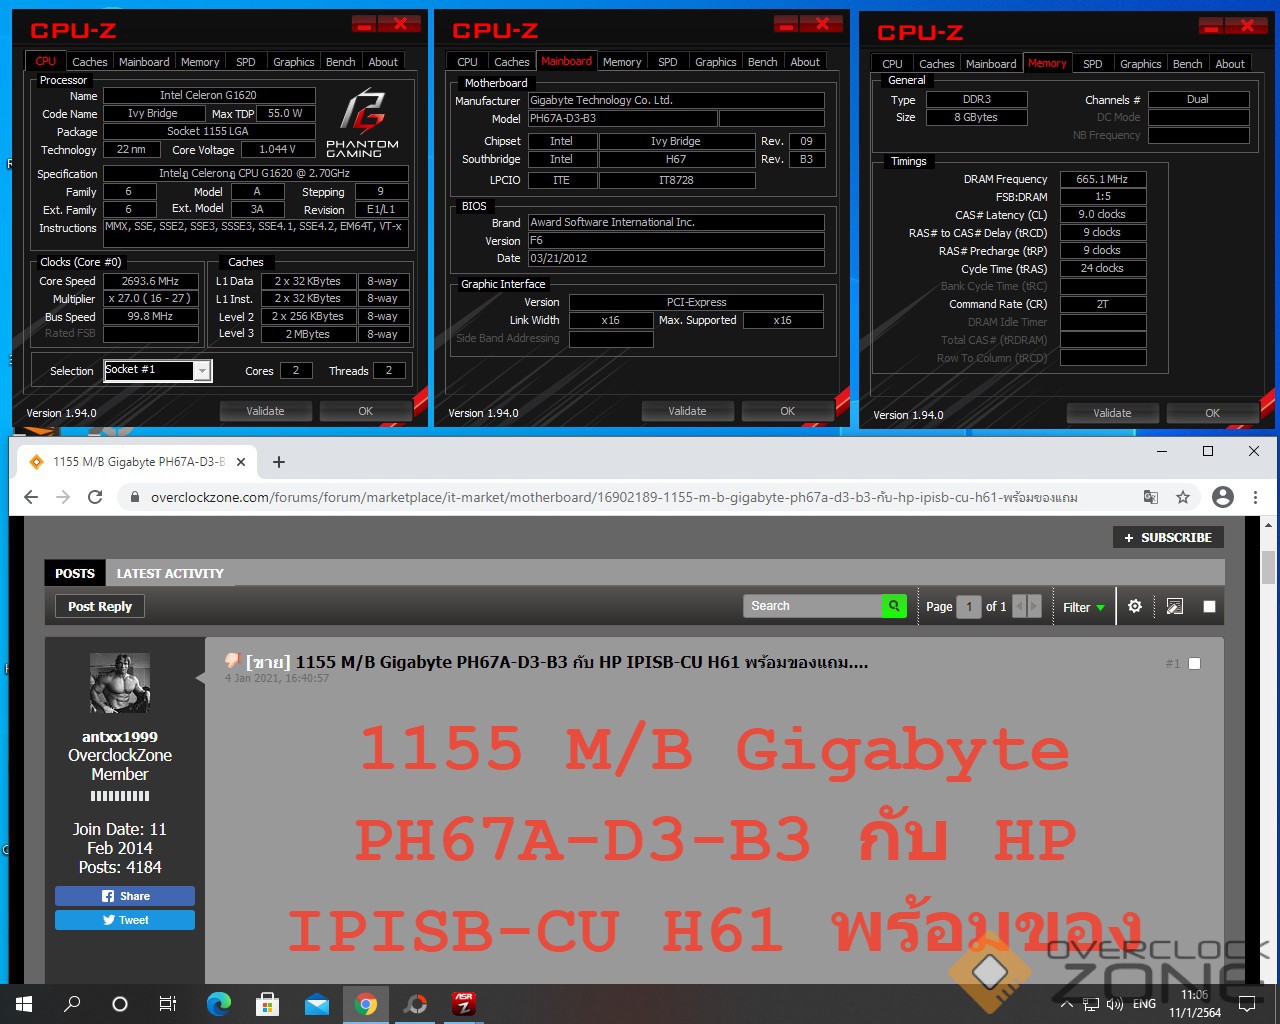
Task: Open the Chrome profile avatar
Action: point(1222,497)
